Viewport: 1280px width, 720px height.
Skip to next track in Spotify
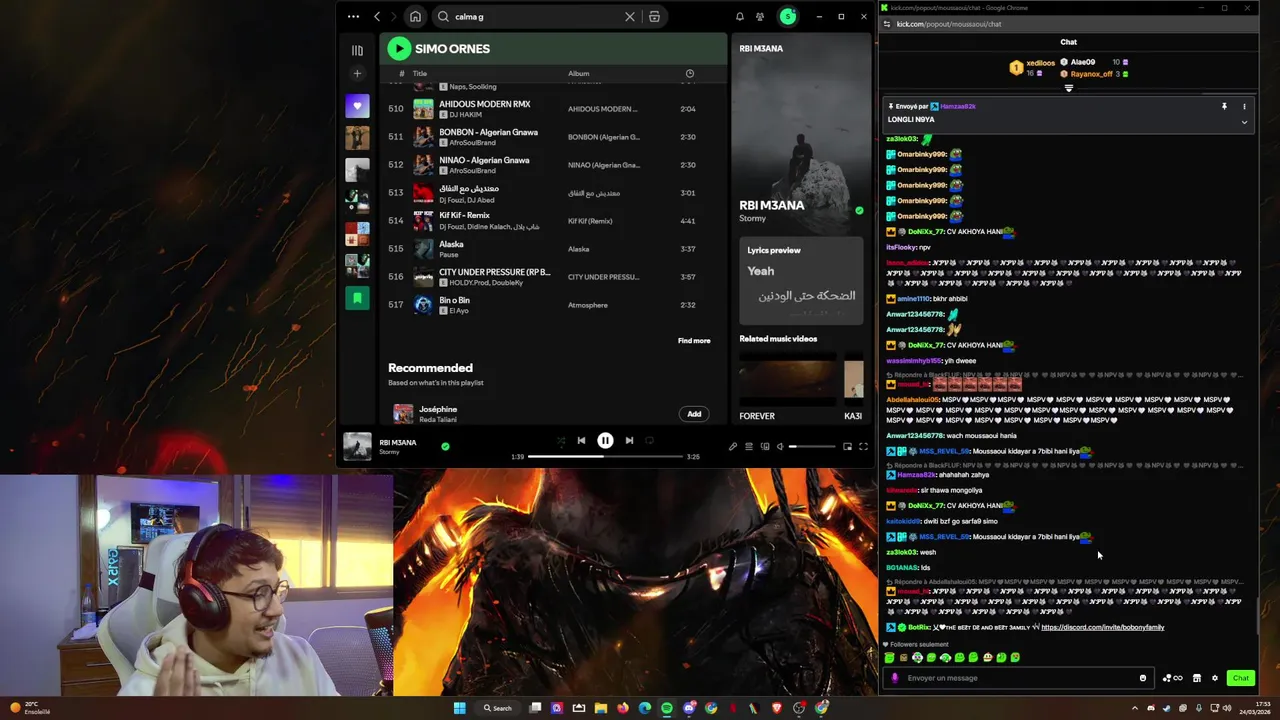coord(629,441)
